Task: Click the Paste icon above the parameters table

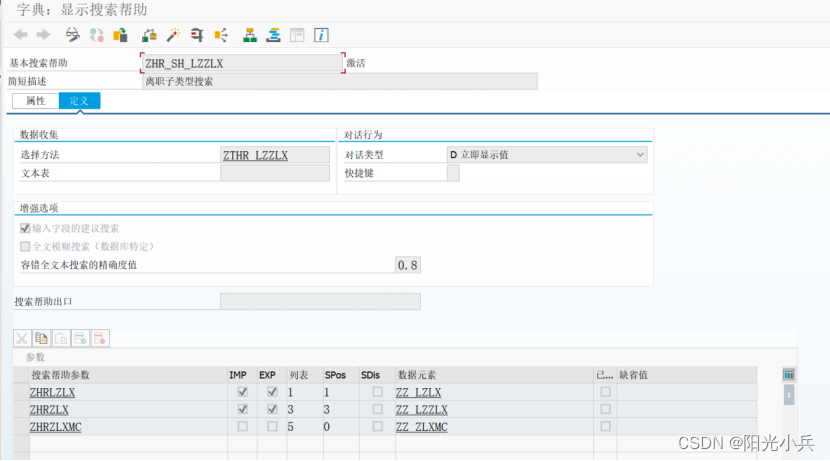Action: coord(61,338)
